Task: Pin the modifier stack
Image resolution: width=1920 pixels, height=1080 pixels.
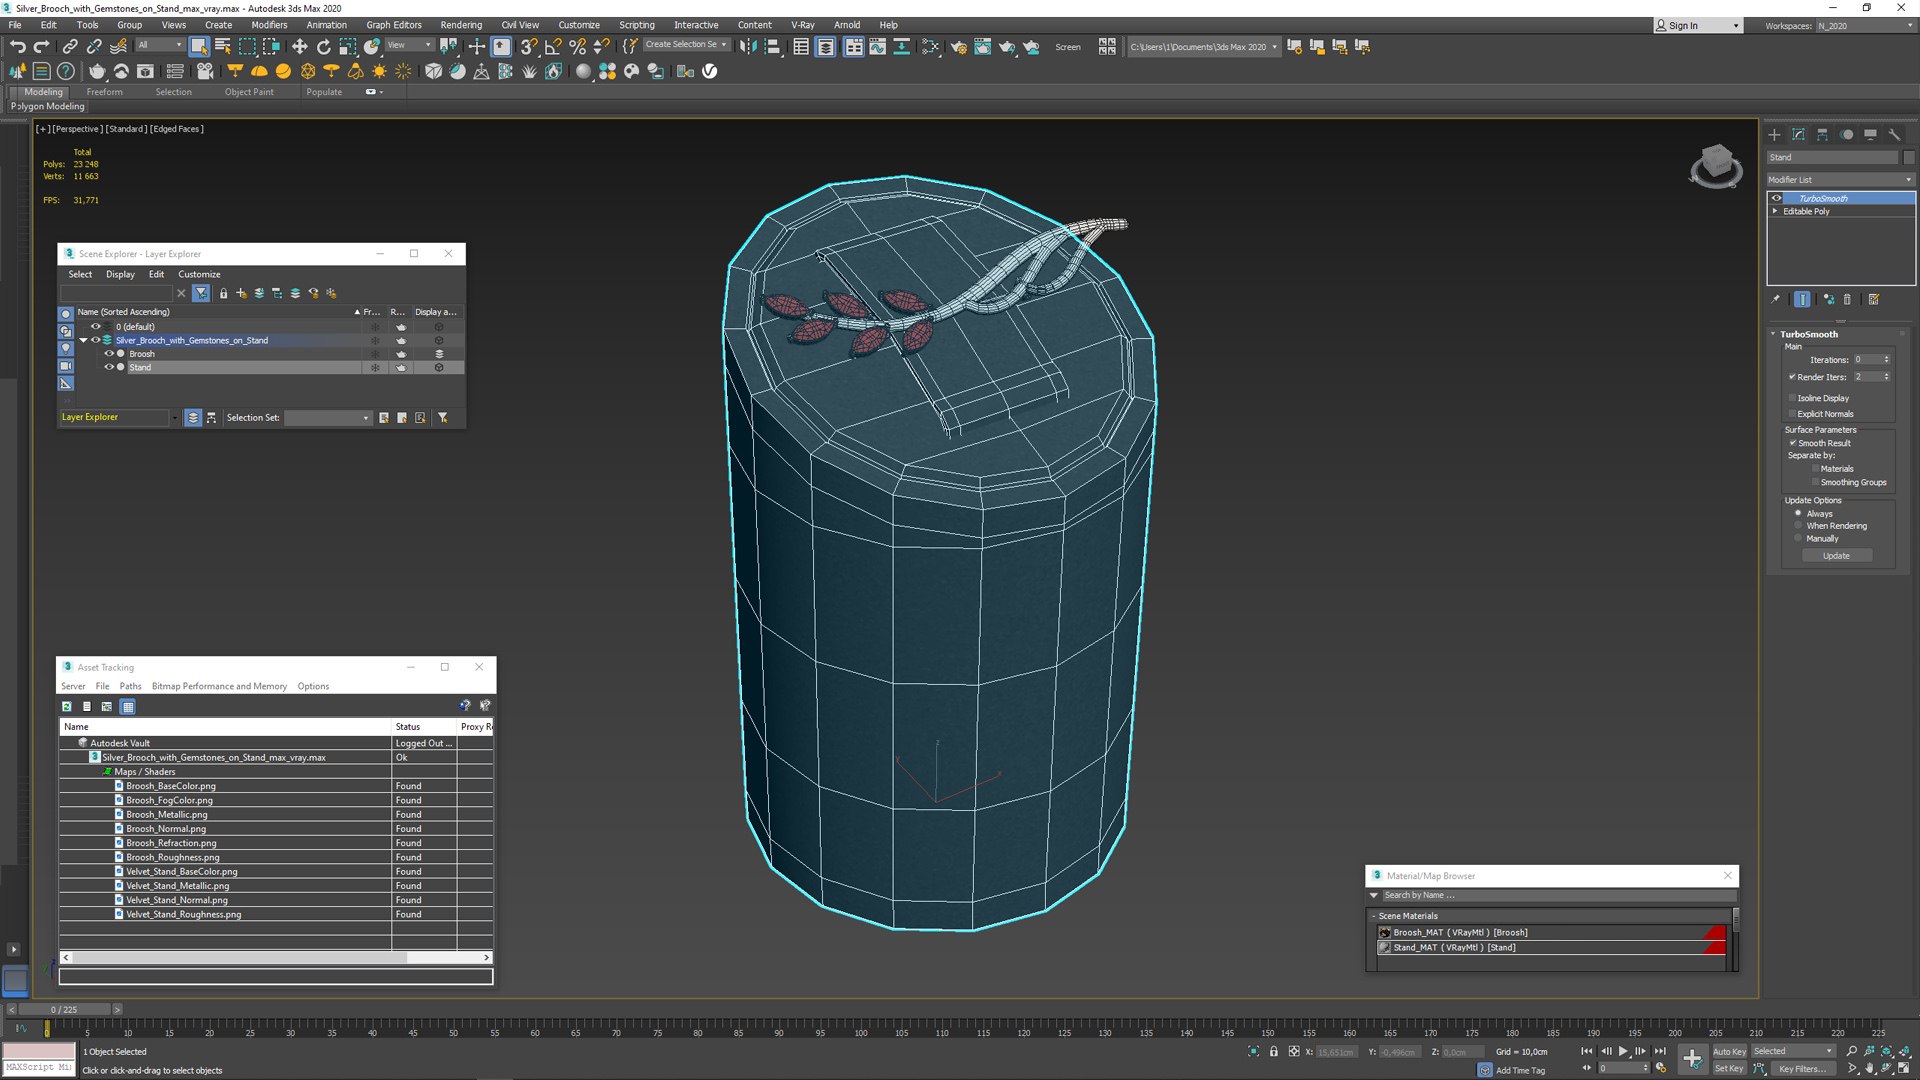Action: (x=1776, y=299)
